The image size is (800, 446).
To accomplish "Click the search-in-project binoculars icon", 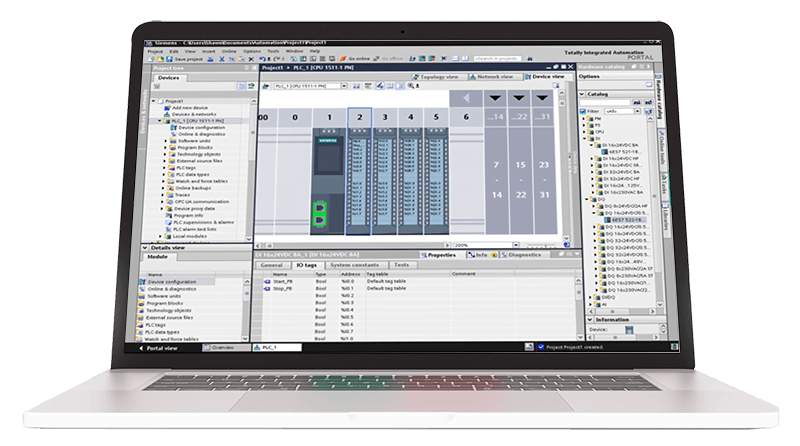I will tap(529, 58).
